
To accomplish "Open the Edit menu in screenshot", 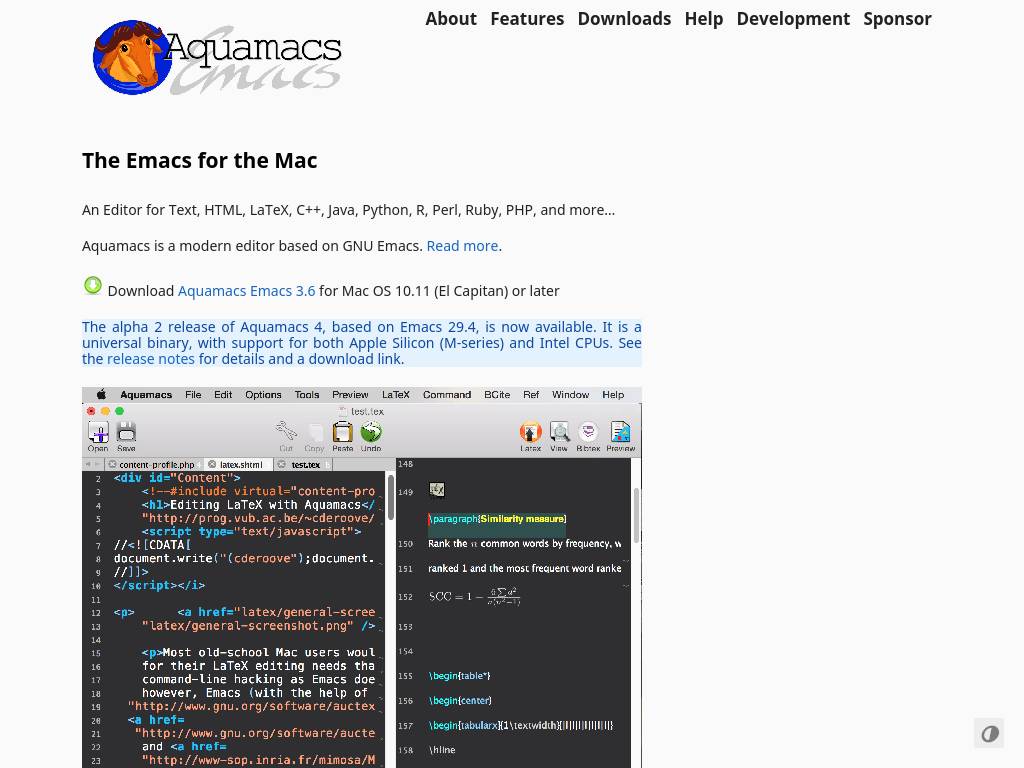I will pos(223,394).
